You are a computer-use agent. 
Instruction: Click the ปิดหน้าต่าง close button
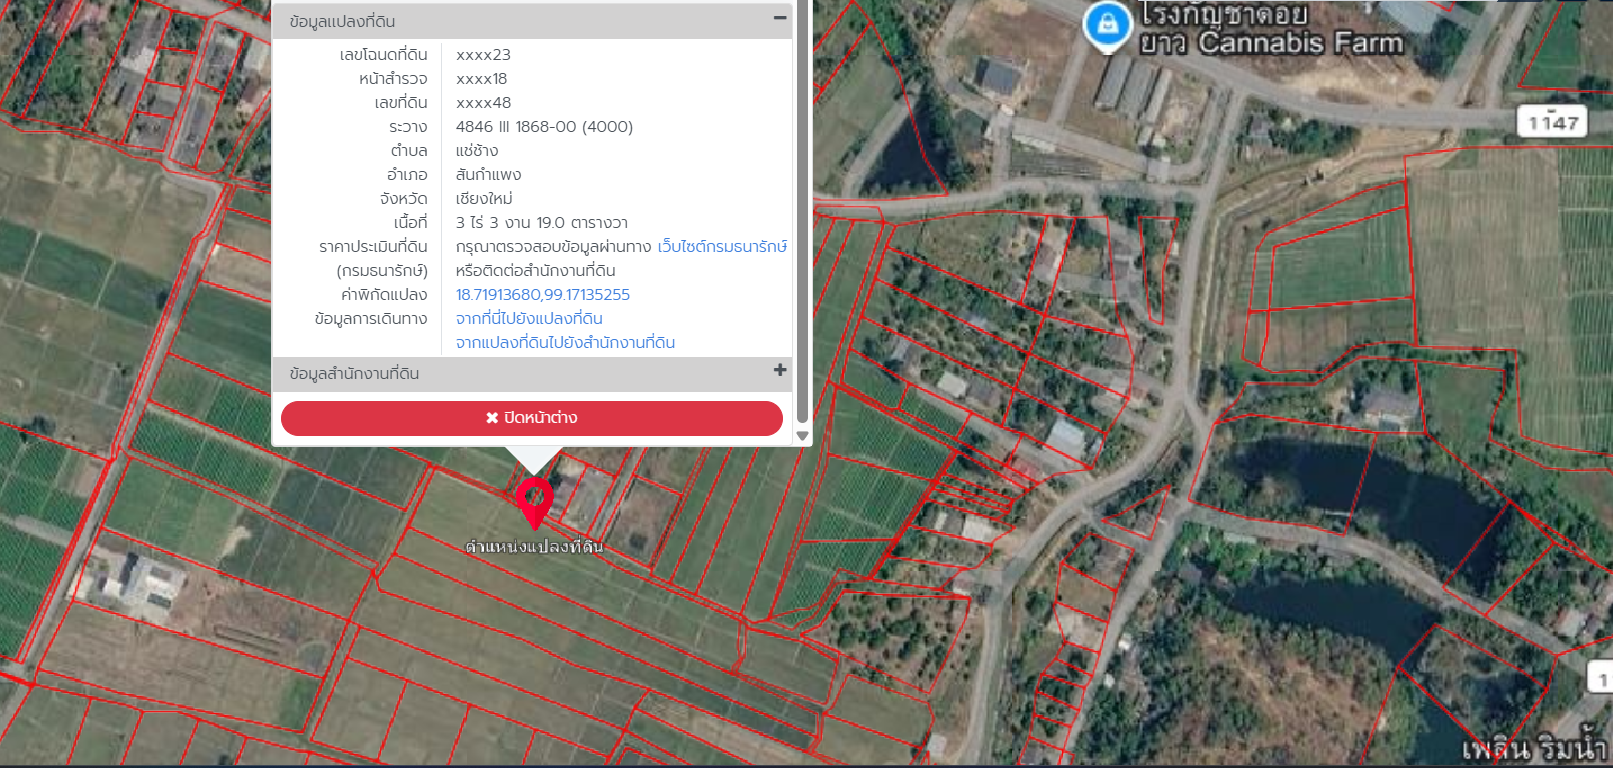(x=532, y=418)
